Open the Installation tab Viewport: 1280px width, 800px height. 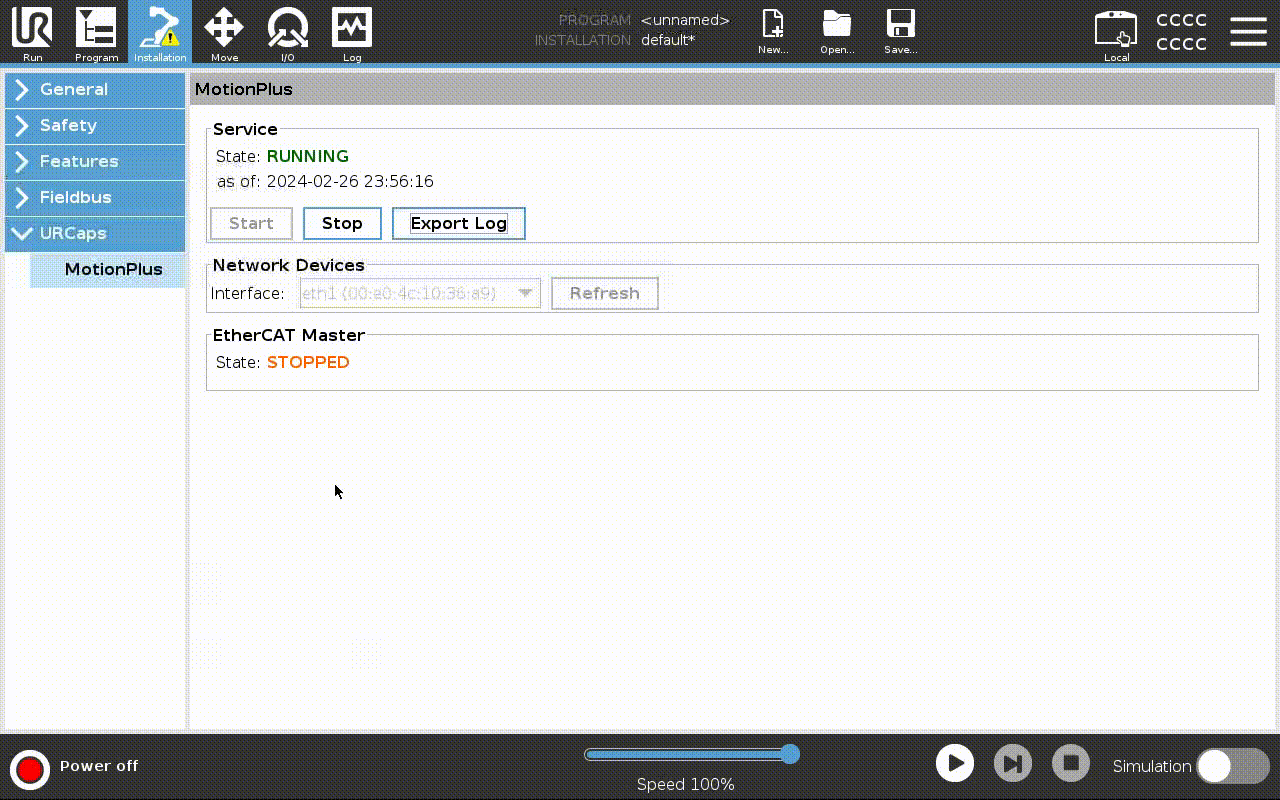pyautogui.click(x=160, y=33)
